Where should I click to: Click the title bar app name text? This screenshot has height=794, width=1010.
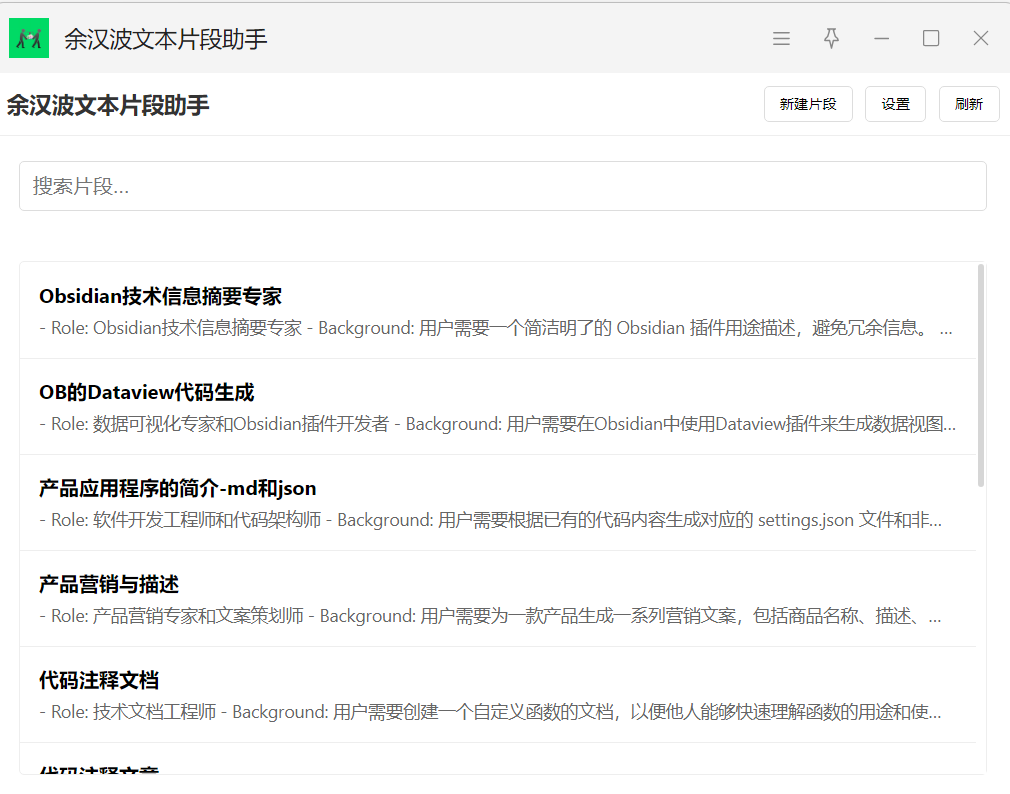coord(166,39)
